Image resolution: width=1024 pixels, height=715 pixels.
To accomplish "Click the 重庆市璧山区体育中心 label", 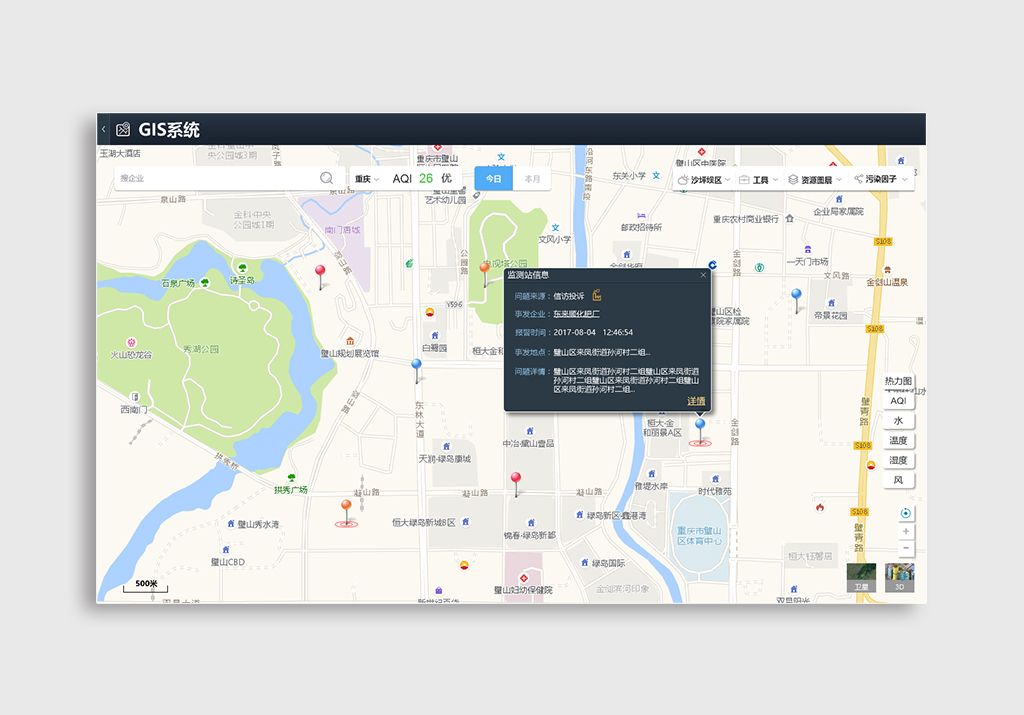I will (x=699, y=536).
